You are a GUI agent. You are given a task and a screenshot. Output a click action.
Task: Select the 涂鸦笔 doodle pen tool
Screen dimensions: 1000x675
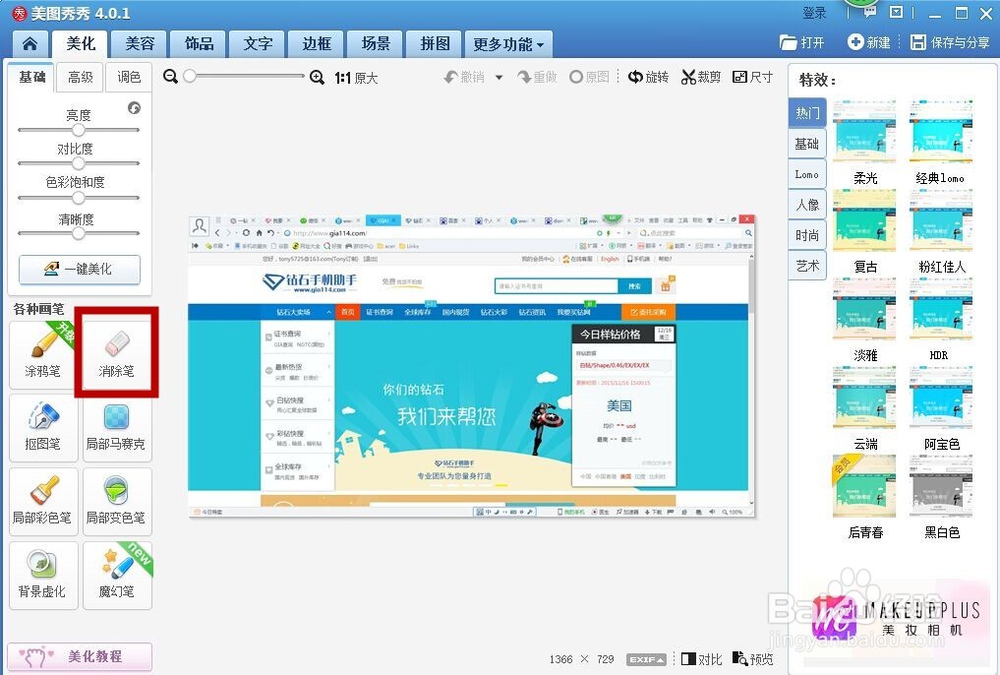point(43,354)
